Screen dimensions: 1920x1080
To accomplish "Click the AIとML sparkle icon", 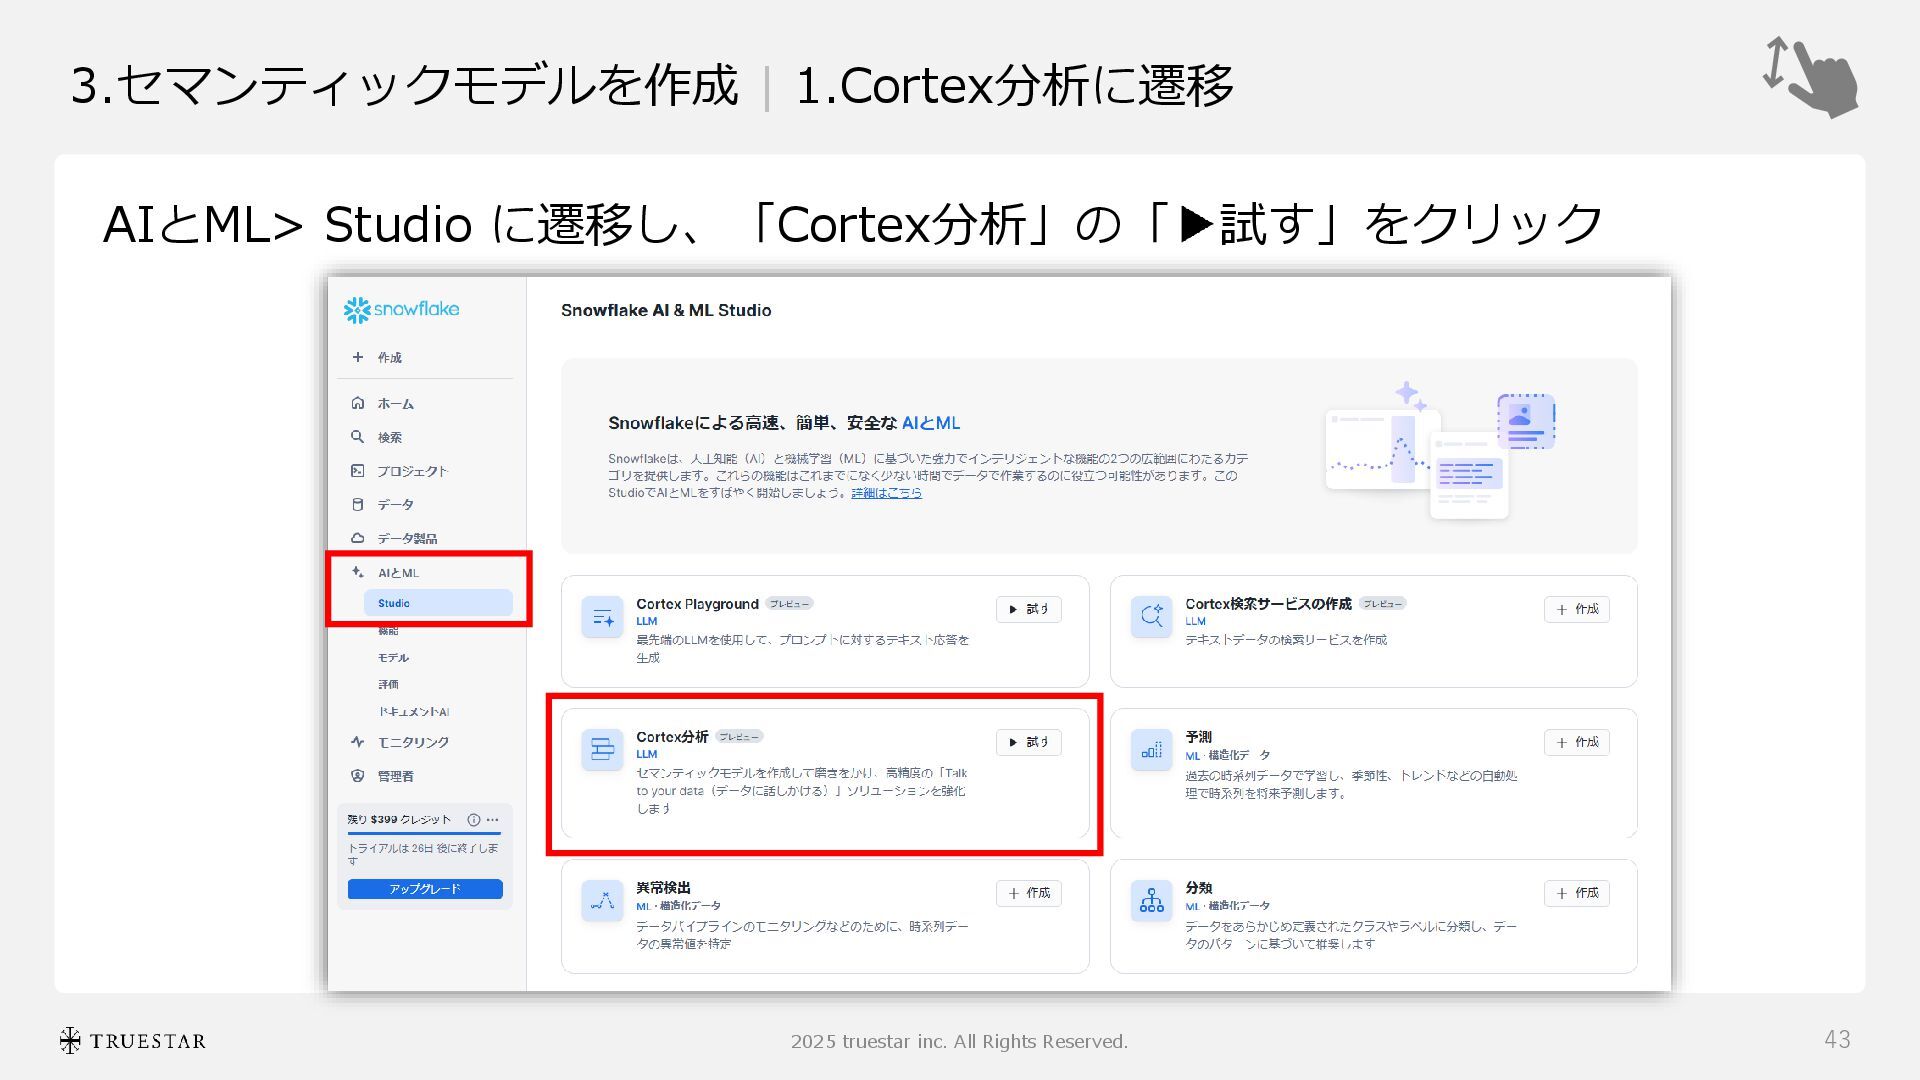I will [357, 572].
